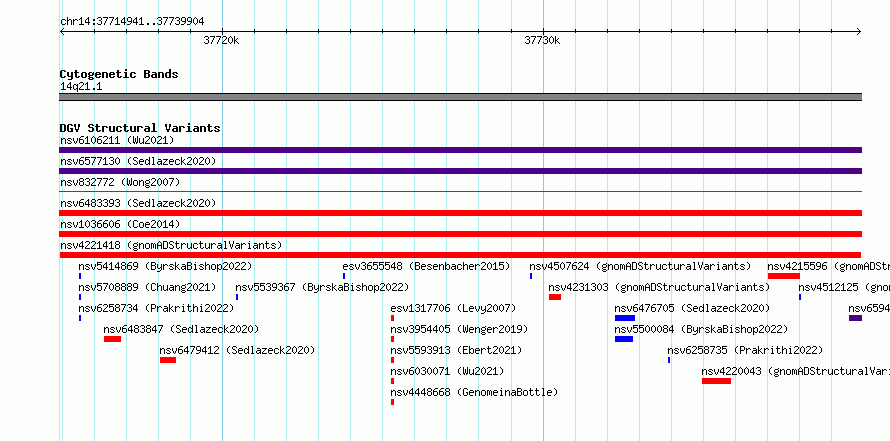Select the nsv6483847 (Sedlazeck2020) label

pyautogui.click(x=181, y=329)
